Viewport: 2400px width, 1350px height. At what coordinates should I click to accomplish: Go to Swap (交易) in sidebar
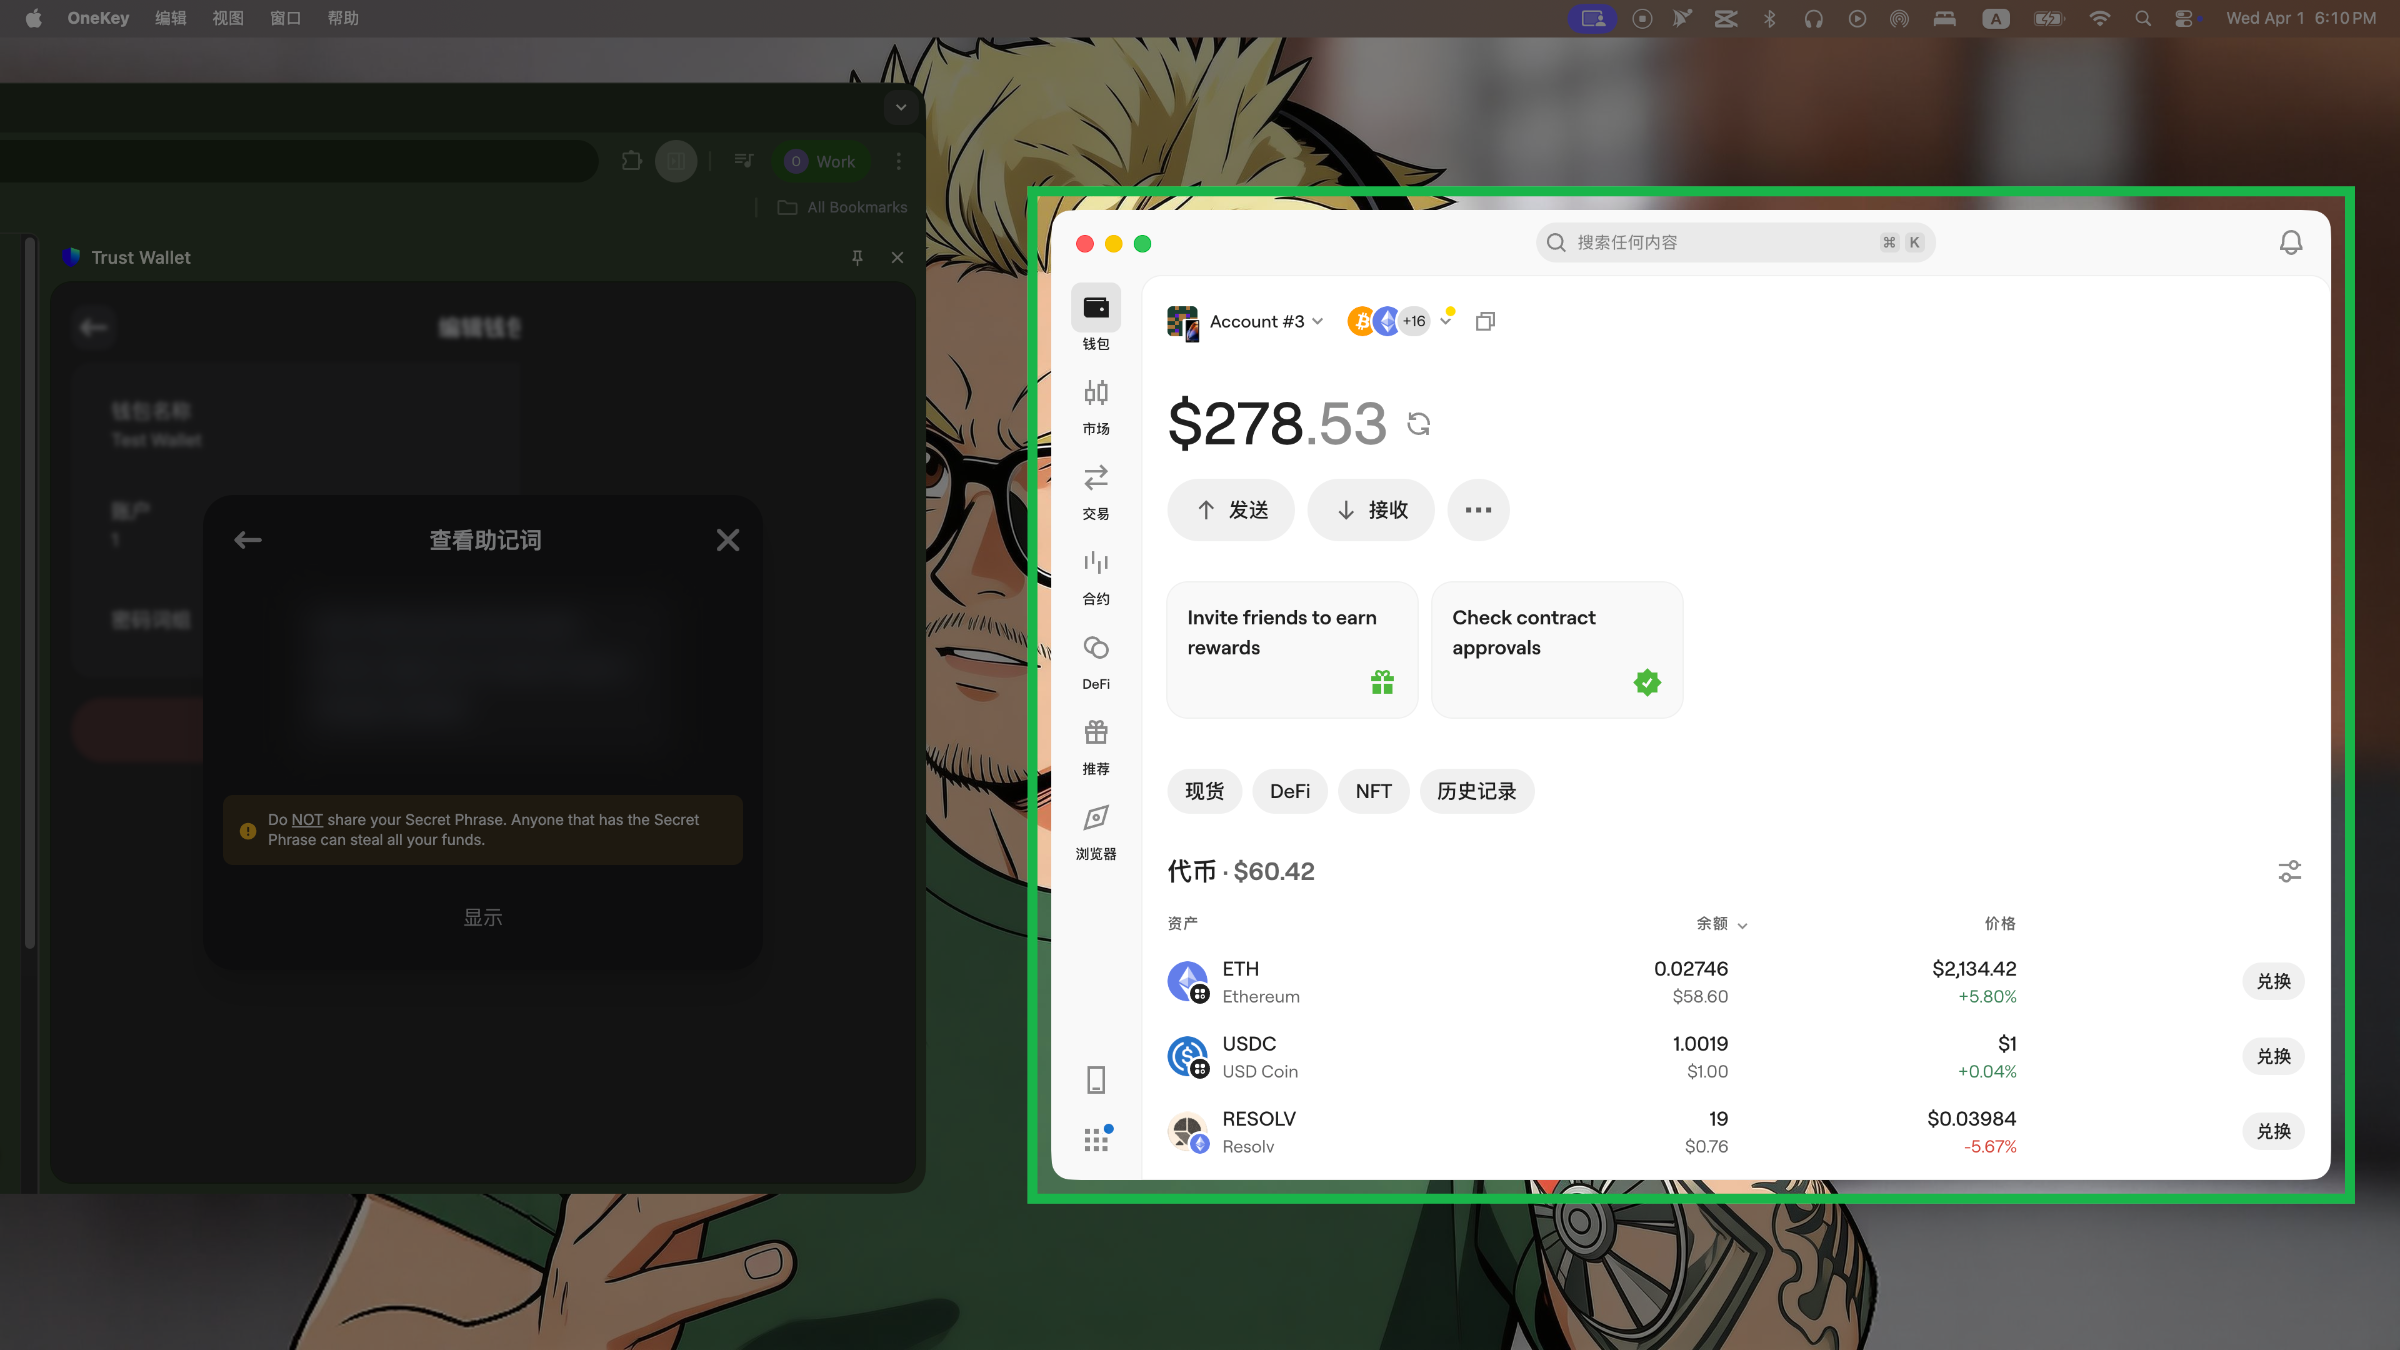[1096, 489]
